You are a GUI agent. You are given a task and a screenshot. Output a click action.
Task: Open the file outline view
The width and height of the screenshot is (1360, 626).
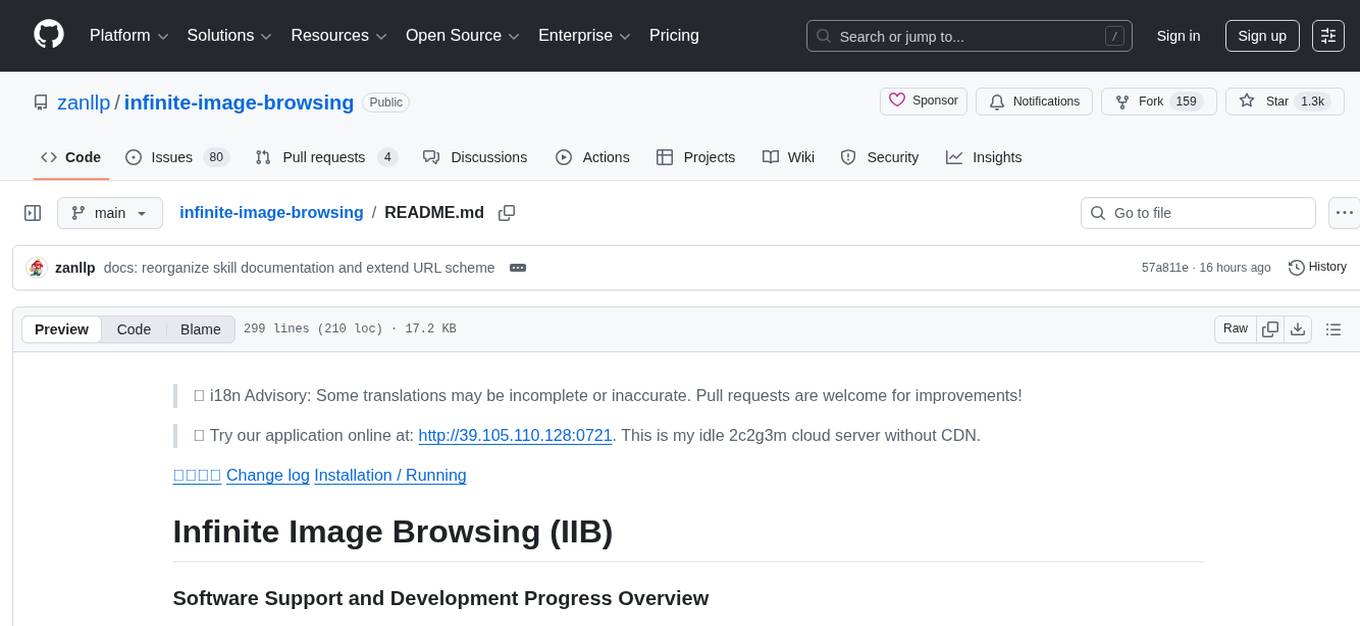coord(1334,328)
